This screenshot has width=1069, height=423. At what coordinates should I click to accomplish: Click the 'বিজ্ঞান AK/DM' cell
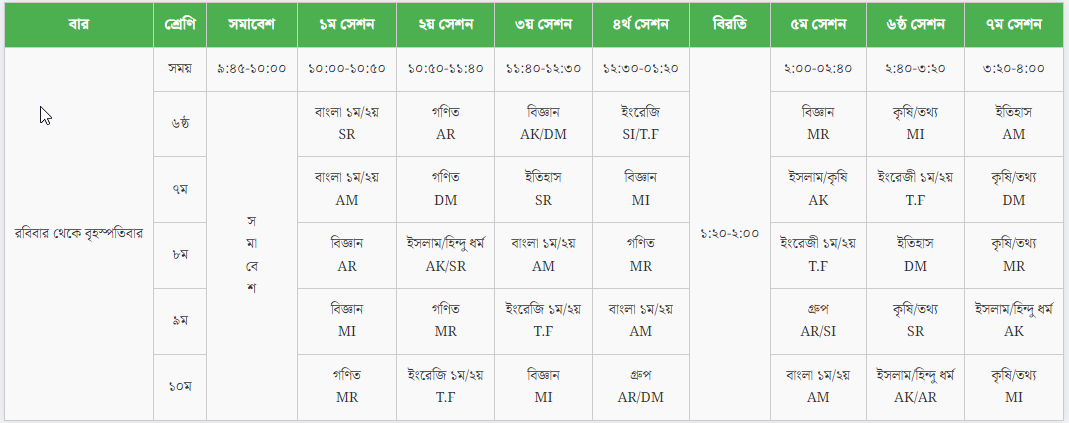tap(543, 123)
